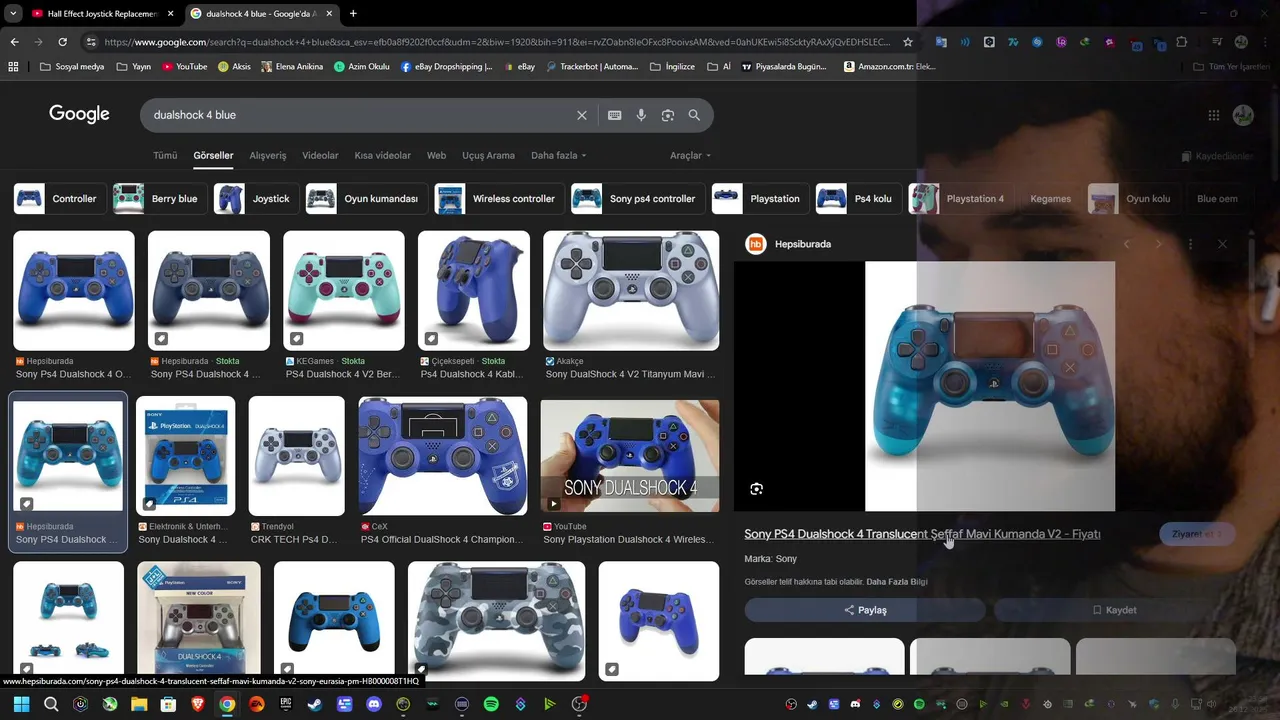Viewport: 1280px width, 720px height.
Task: Click into the dualshock 4 blue search field
Action: coord(360,115)
